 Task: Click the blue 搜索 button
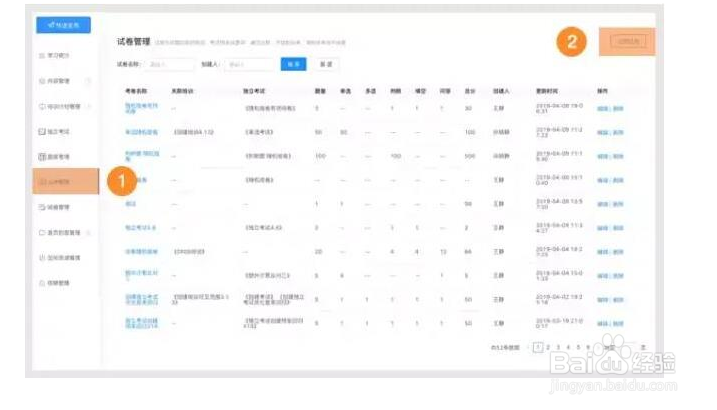pos(294,64)
